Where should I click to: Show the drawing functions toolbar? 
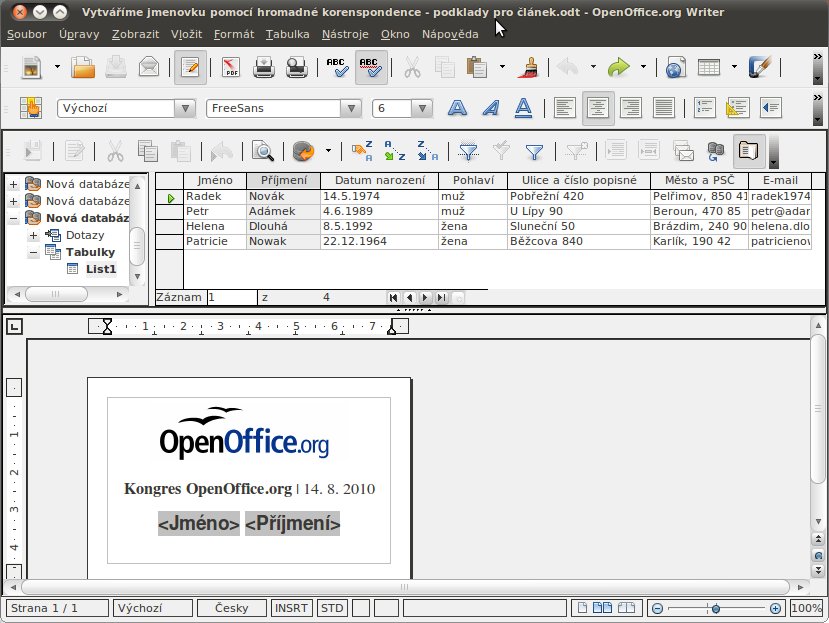(x=761, y=68)
